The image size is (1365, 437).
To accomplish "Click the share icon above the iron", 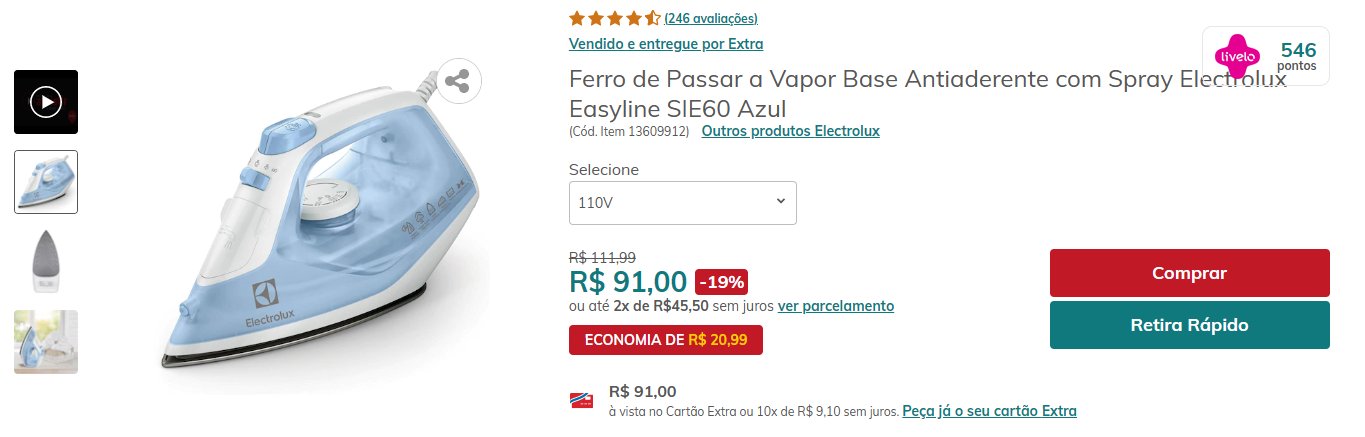I will pos(458,82).
